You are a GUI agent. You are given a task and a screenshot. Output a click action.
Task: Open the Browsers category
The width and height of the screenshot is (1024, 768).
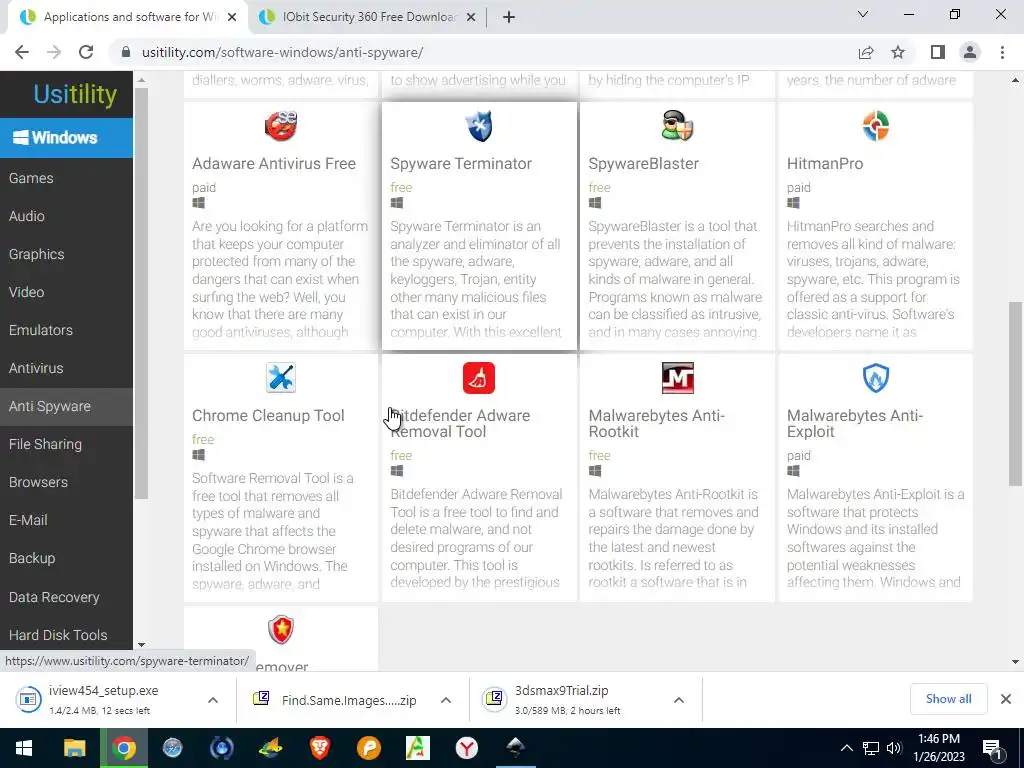point(39,482)
